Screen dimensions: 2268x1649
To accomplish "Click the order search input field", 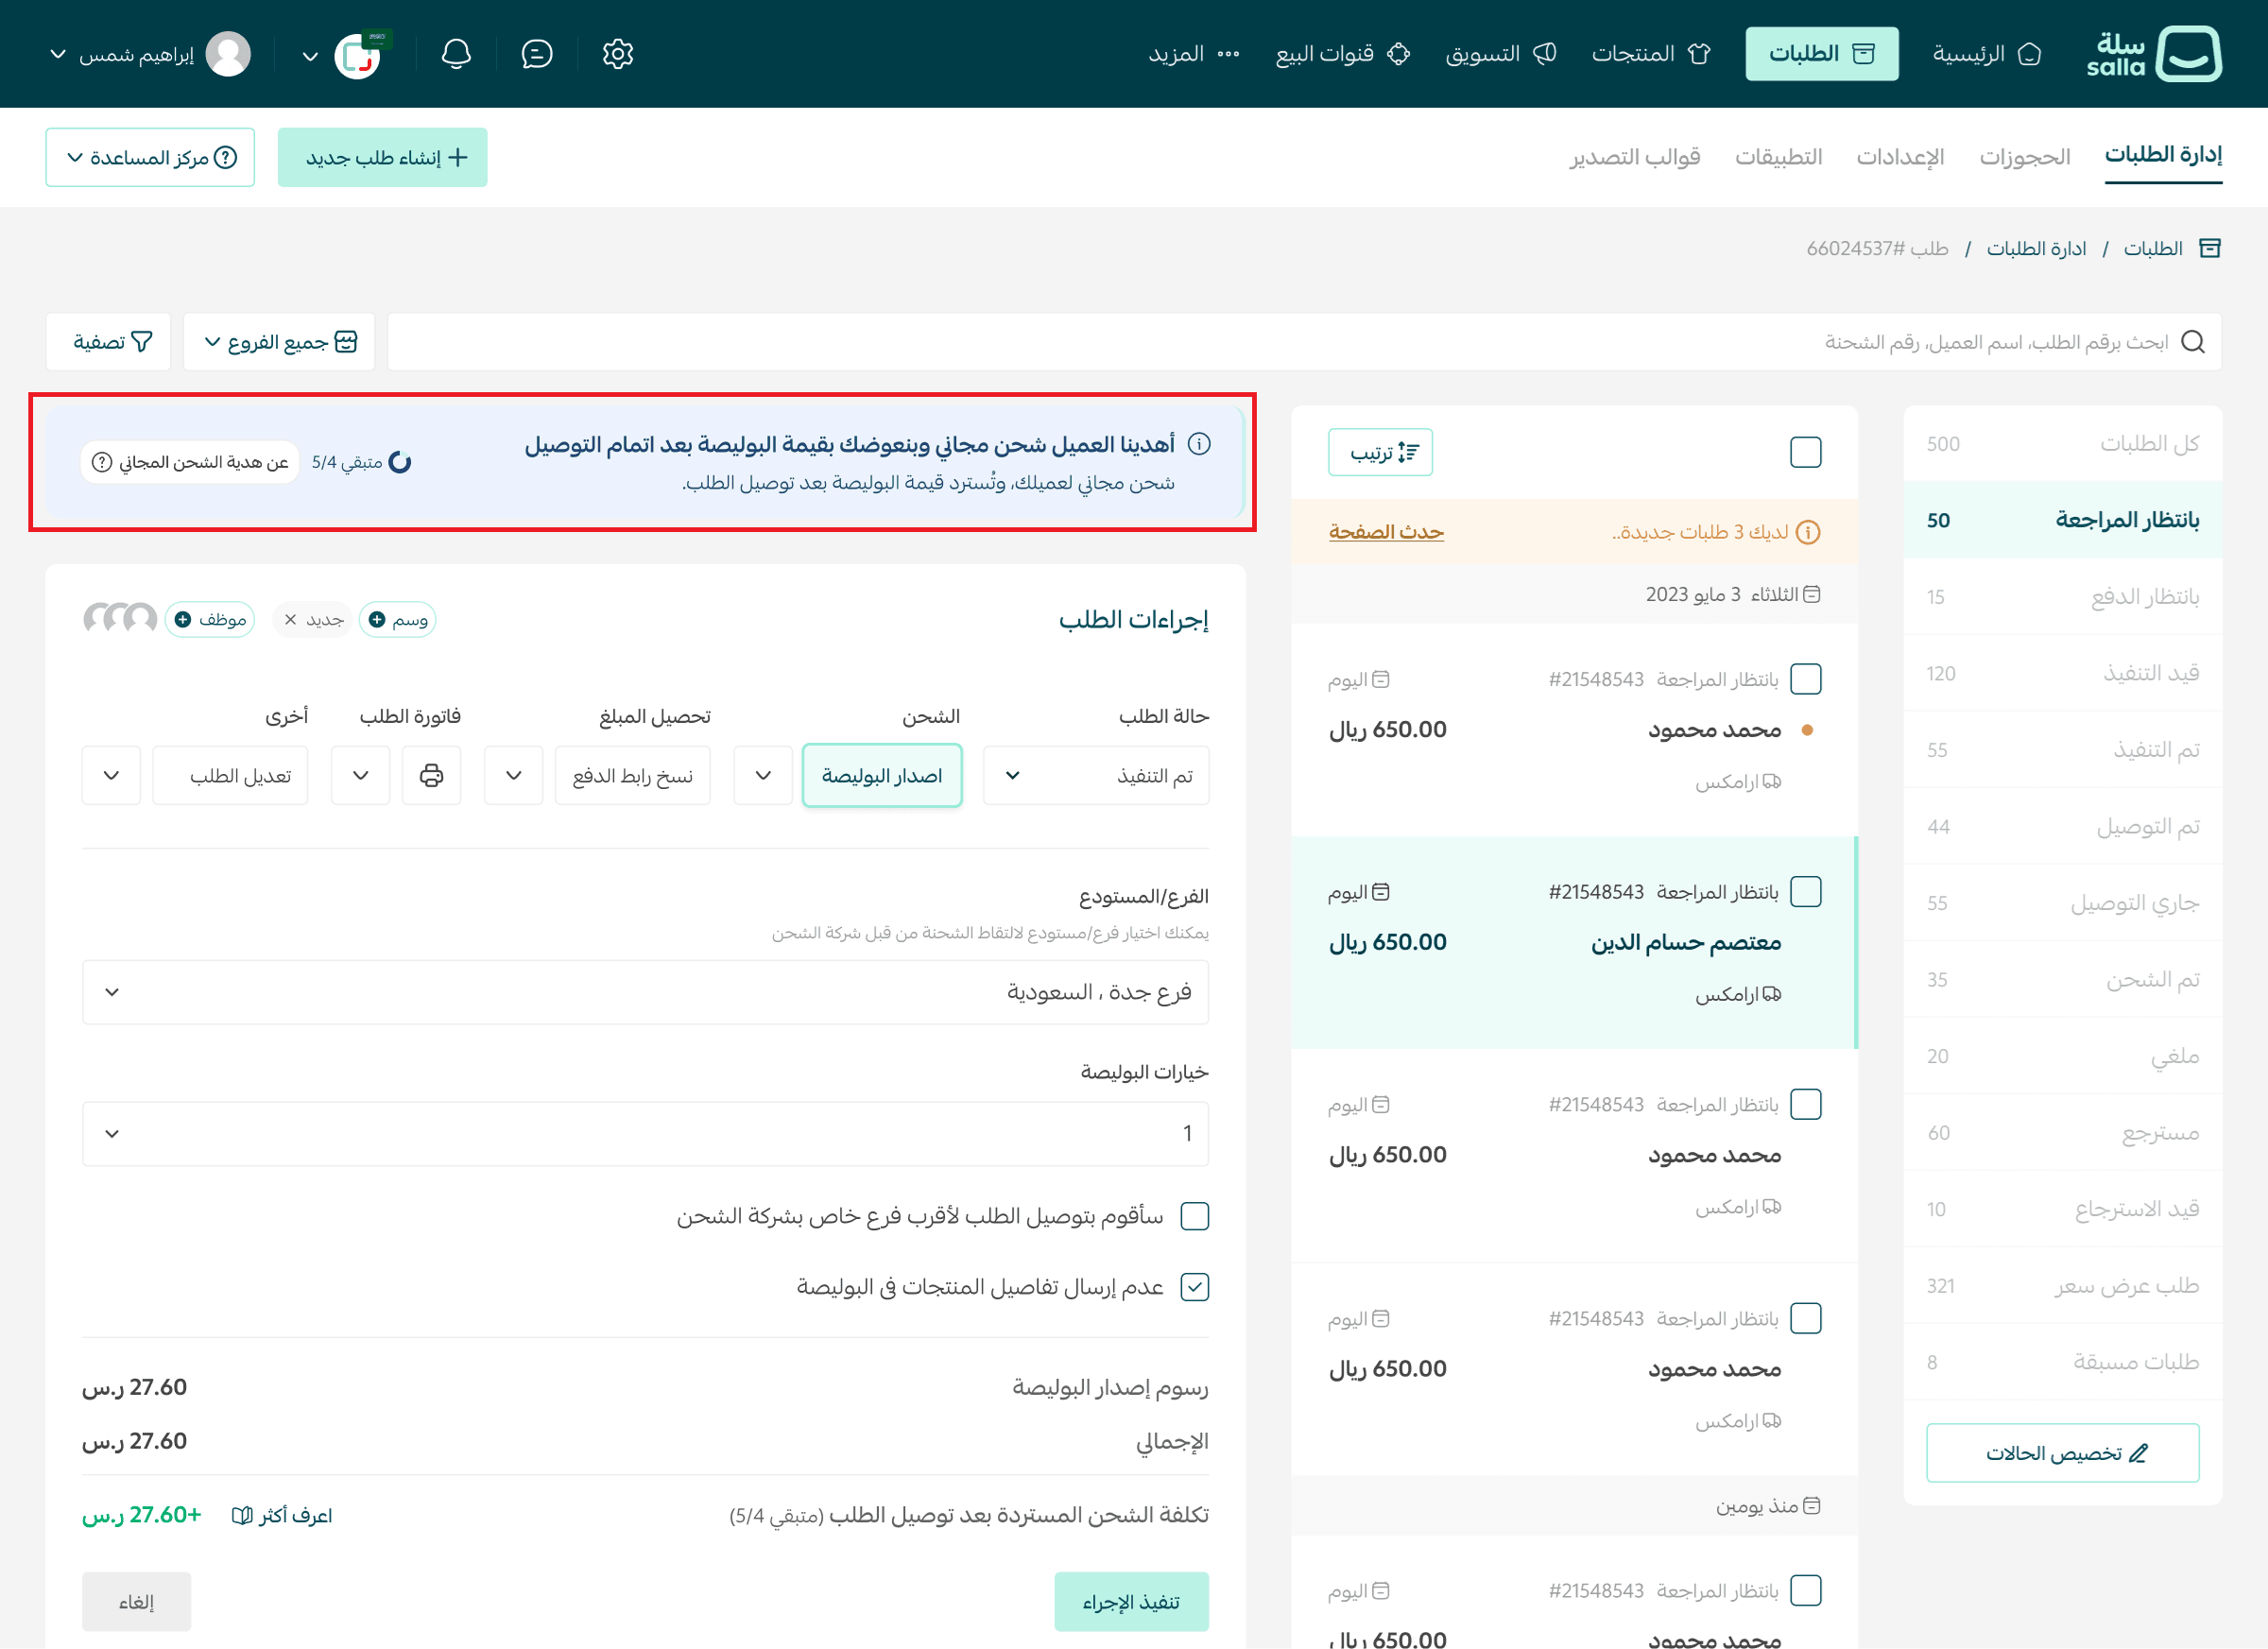I will pos(1304,342).
